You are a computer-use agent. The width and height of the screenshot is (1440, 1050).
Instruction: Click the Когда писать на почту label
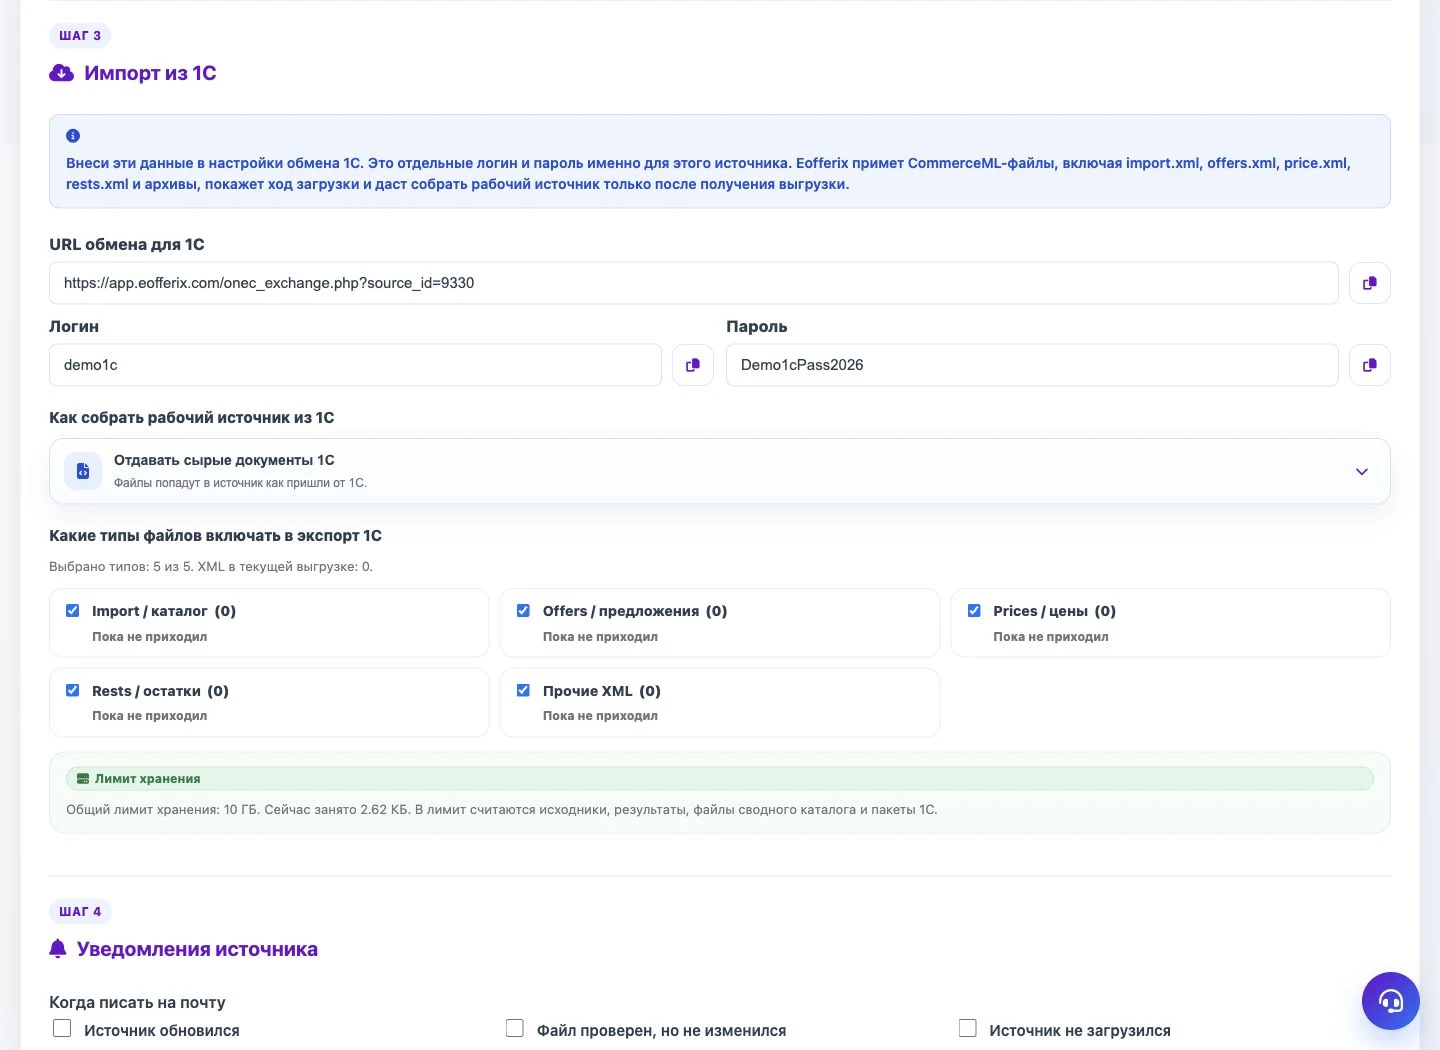point(137,1002)
